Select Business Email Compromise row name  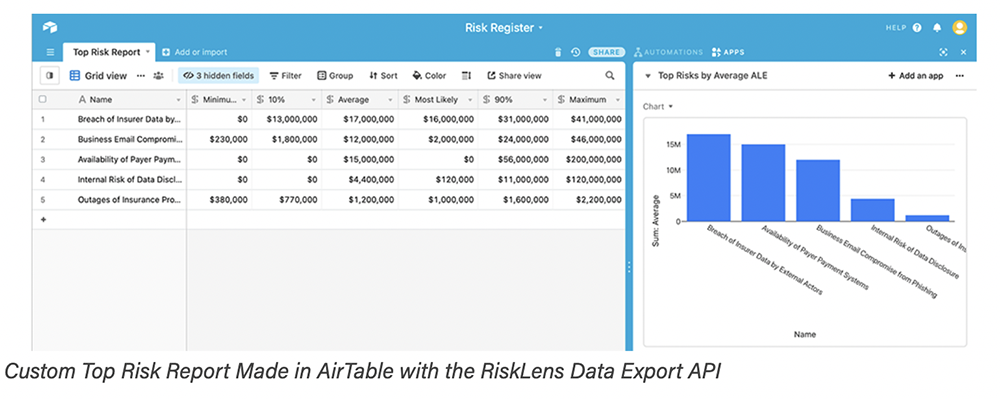click(x=130, y=139)
